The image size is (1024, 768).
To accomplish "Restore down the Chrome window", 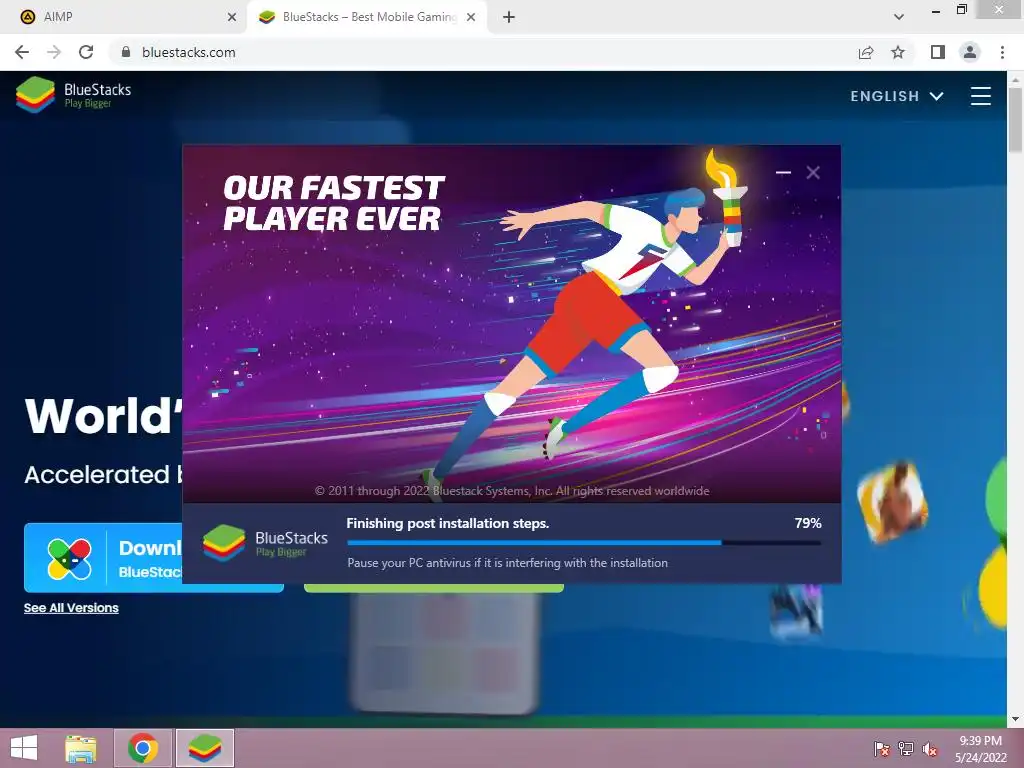I will (x=961, y=10).
